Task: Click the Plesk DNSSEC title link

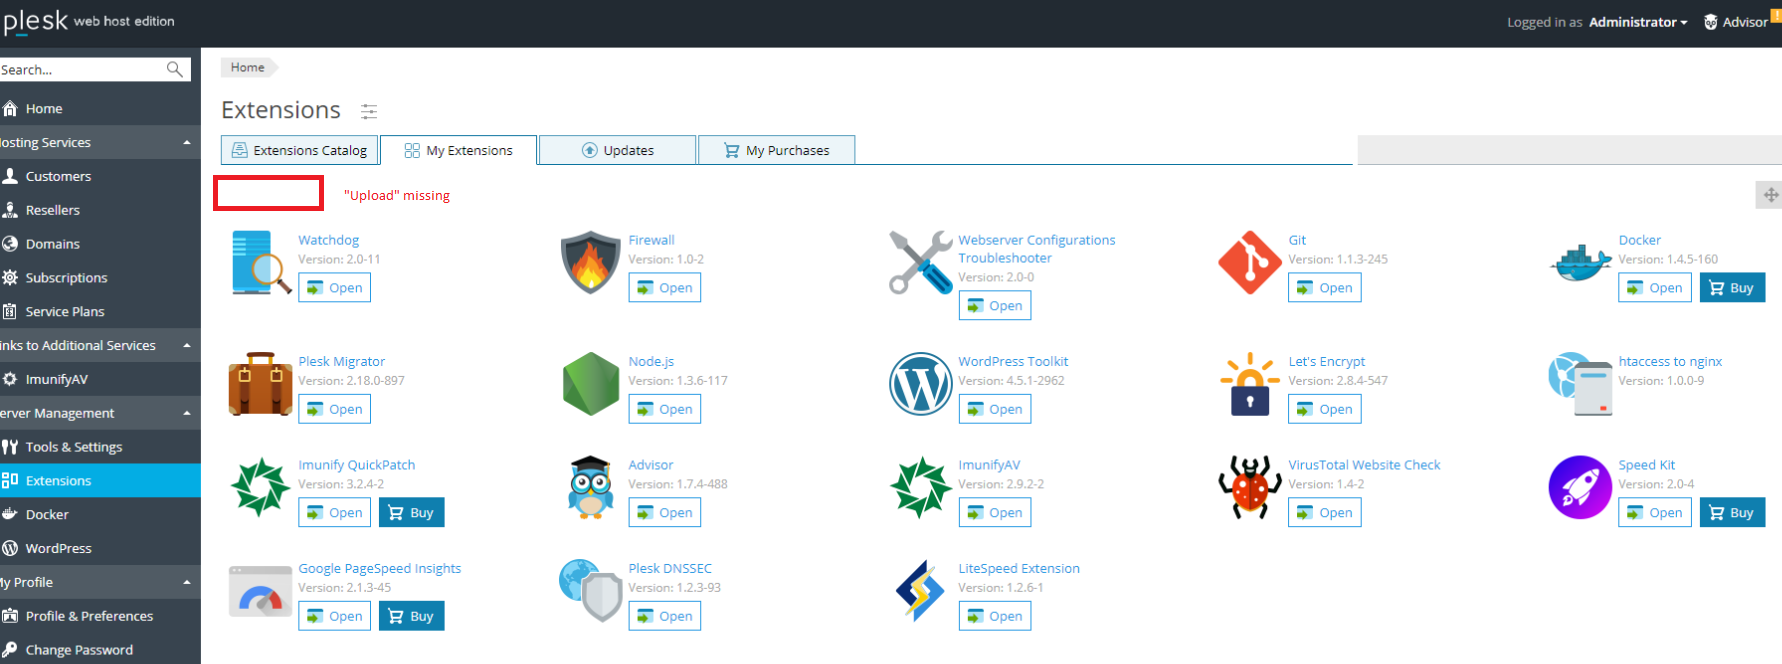Action: [670, 568]
